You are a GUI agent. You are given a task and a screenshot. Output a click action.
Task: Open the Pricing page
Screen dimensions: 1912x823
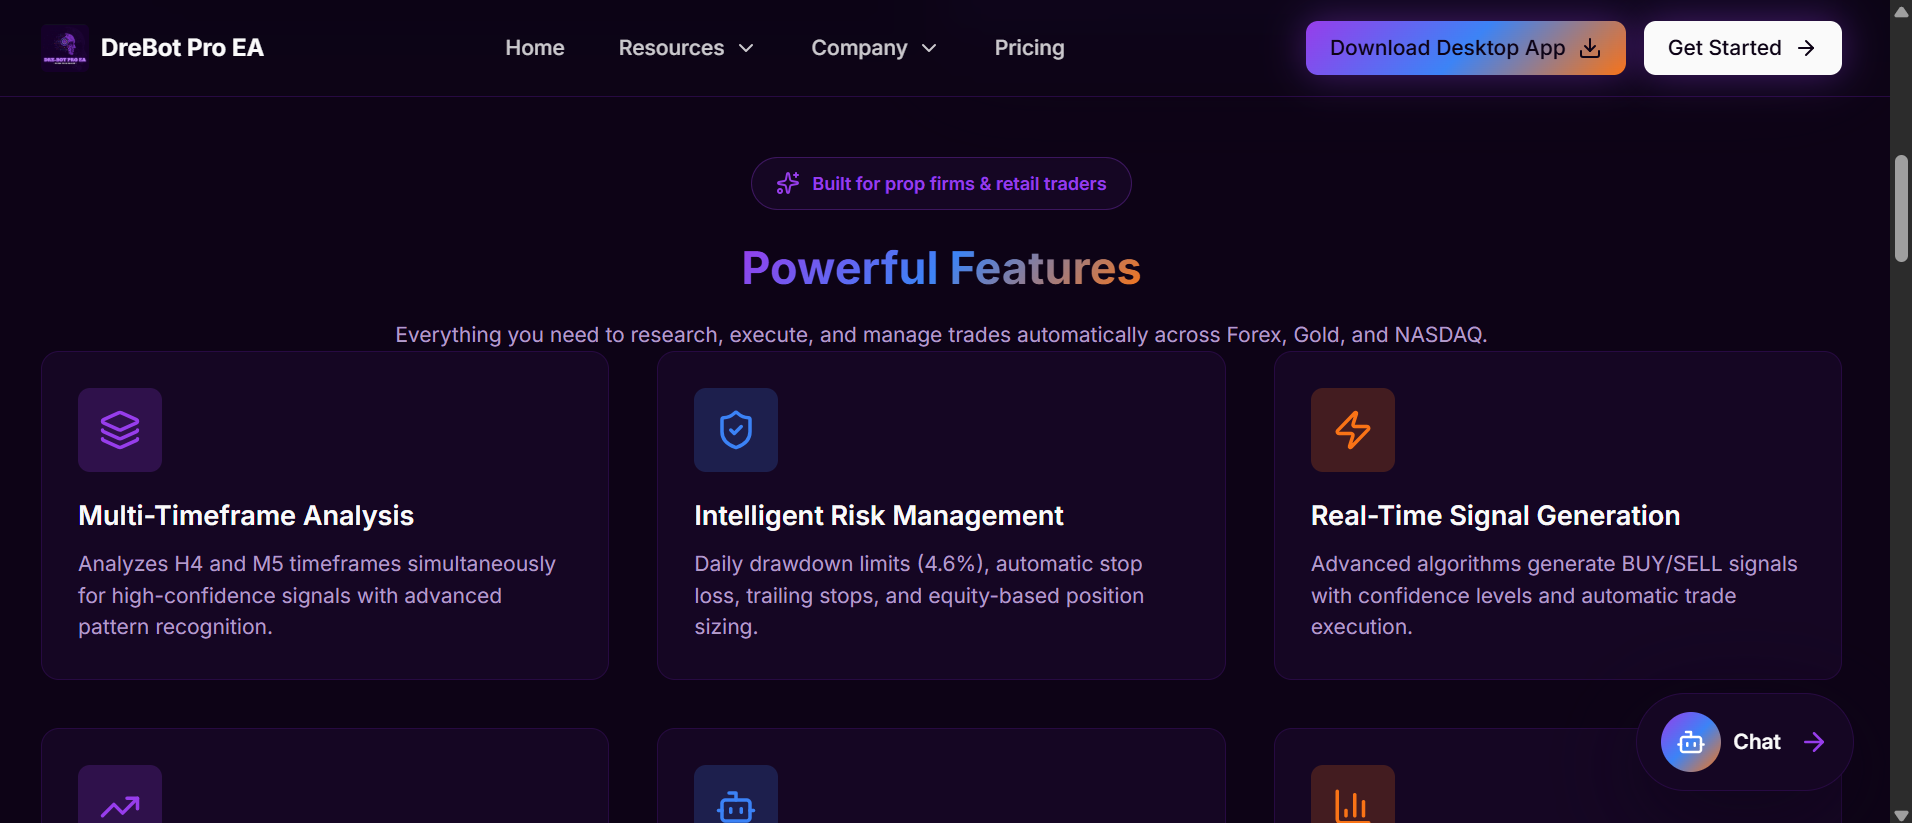pos(1029,48)
